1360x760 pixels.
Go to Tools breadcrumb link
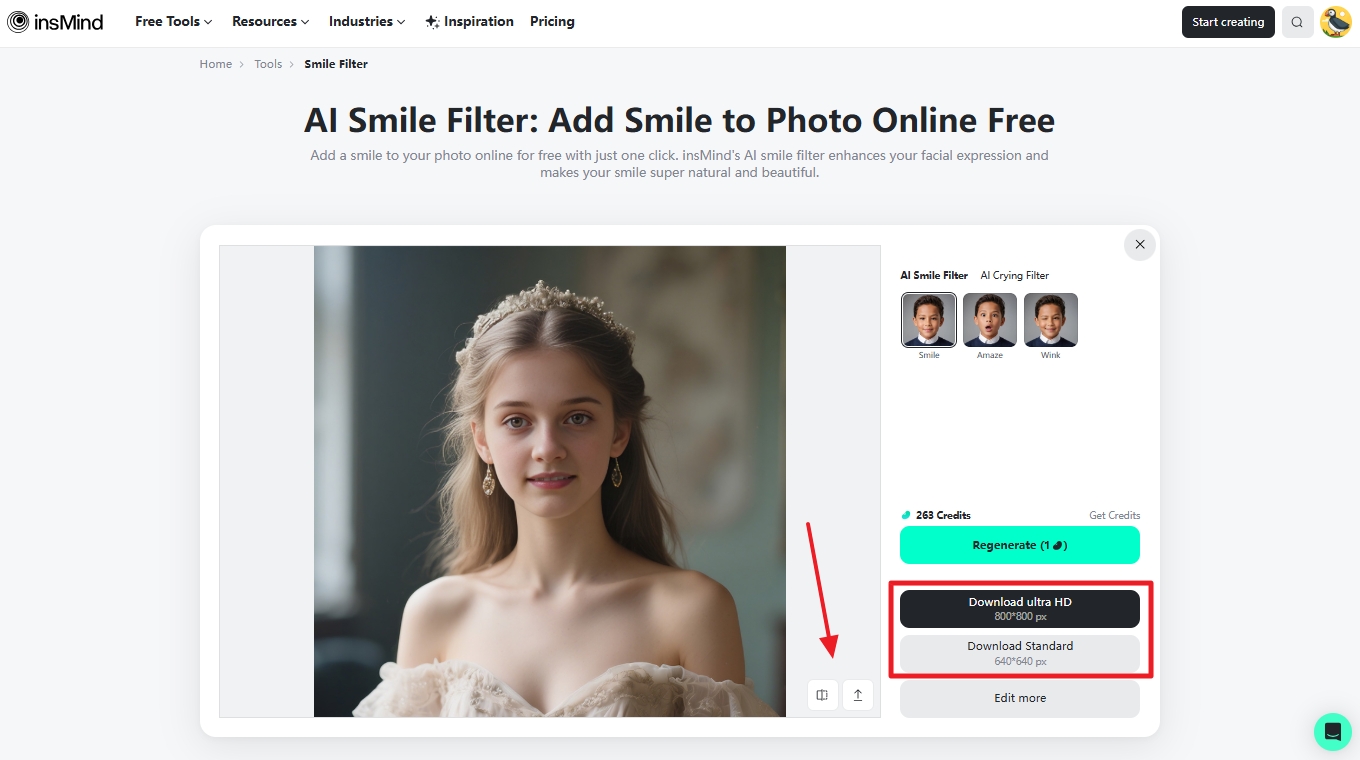point(268,64)
